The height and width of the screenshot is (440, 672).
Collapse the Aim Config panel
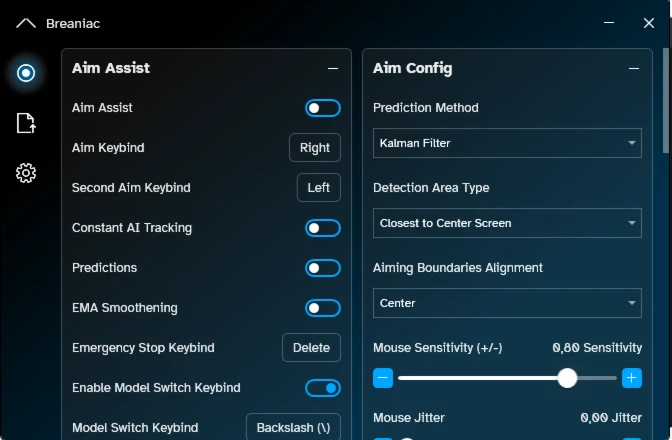click(634, 69)
